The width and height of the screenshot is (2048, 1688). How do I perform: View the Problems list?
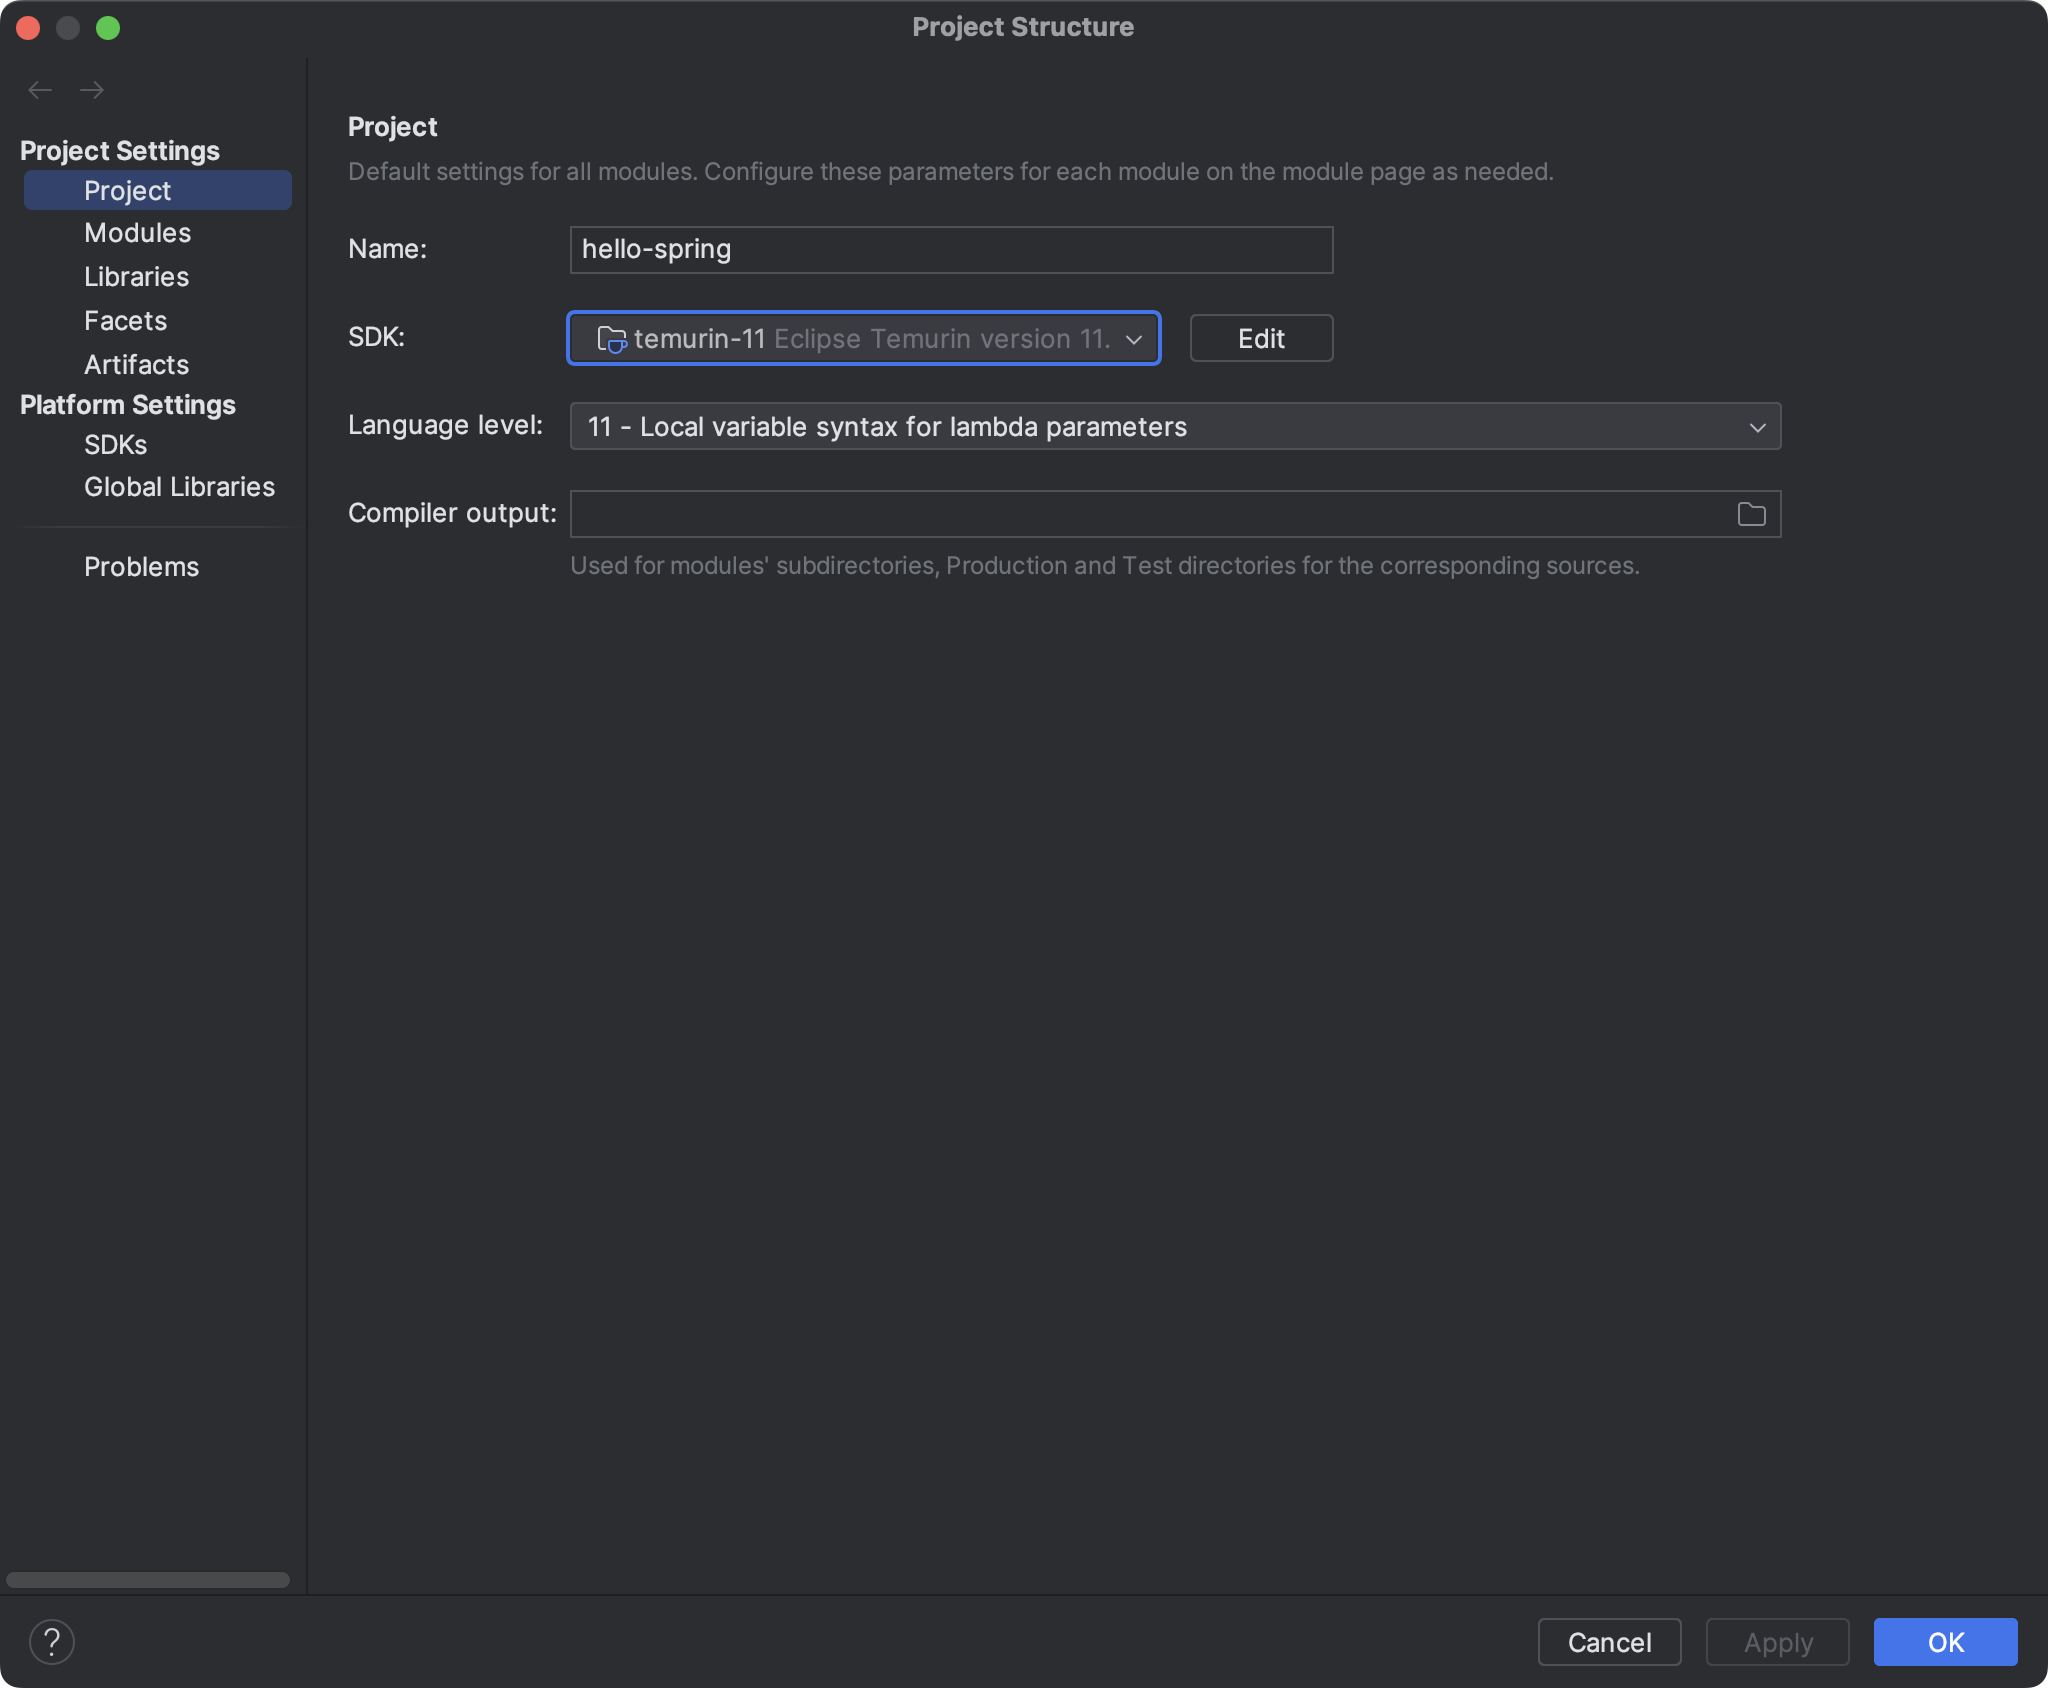point(141,567)
